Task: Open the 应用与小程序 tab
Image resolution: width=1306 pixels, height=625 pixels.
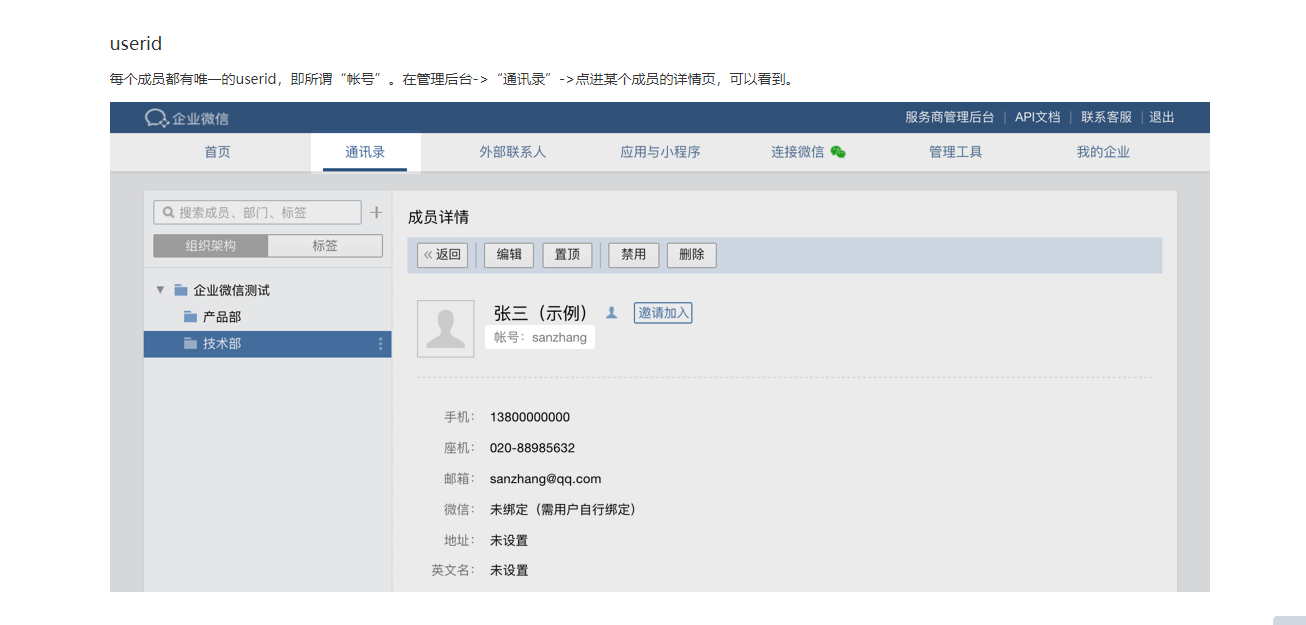Action: [x=660, y=152]
